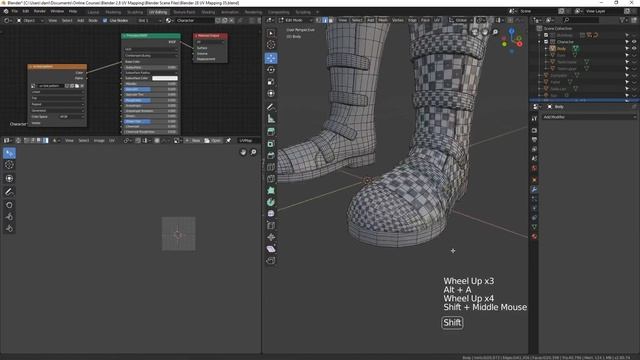This screenshot has width=640, height=360.
Task: Toggle visibility eye for Body object
Action: tap(634, 48)
